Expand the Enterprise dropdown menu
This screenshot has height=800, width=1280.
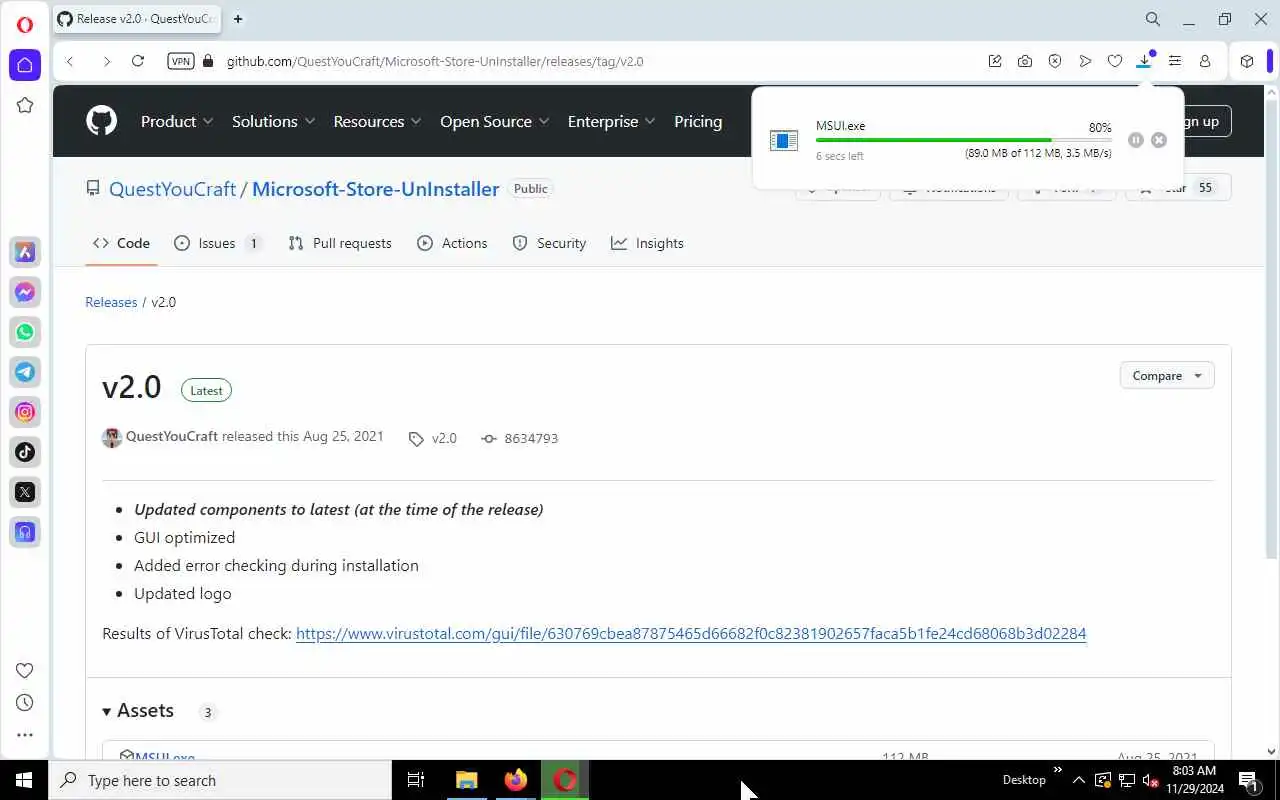(x=611, y=121)
